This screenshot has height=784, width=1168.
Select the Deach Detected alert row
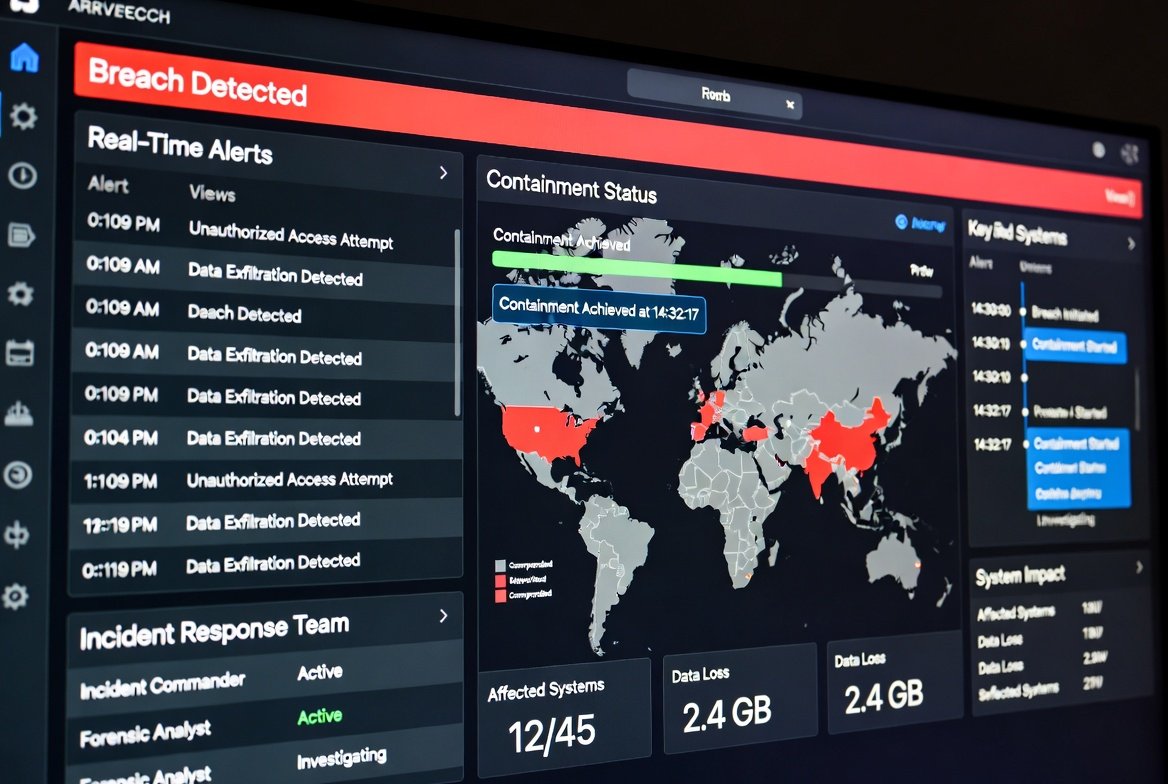[266, 311]
